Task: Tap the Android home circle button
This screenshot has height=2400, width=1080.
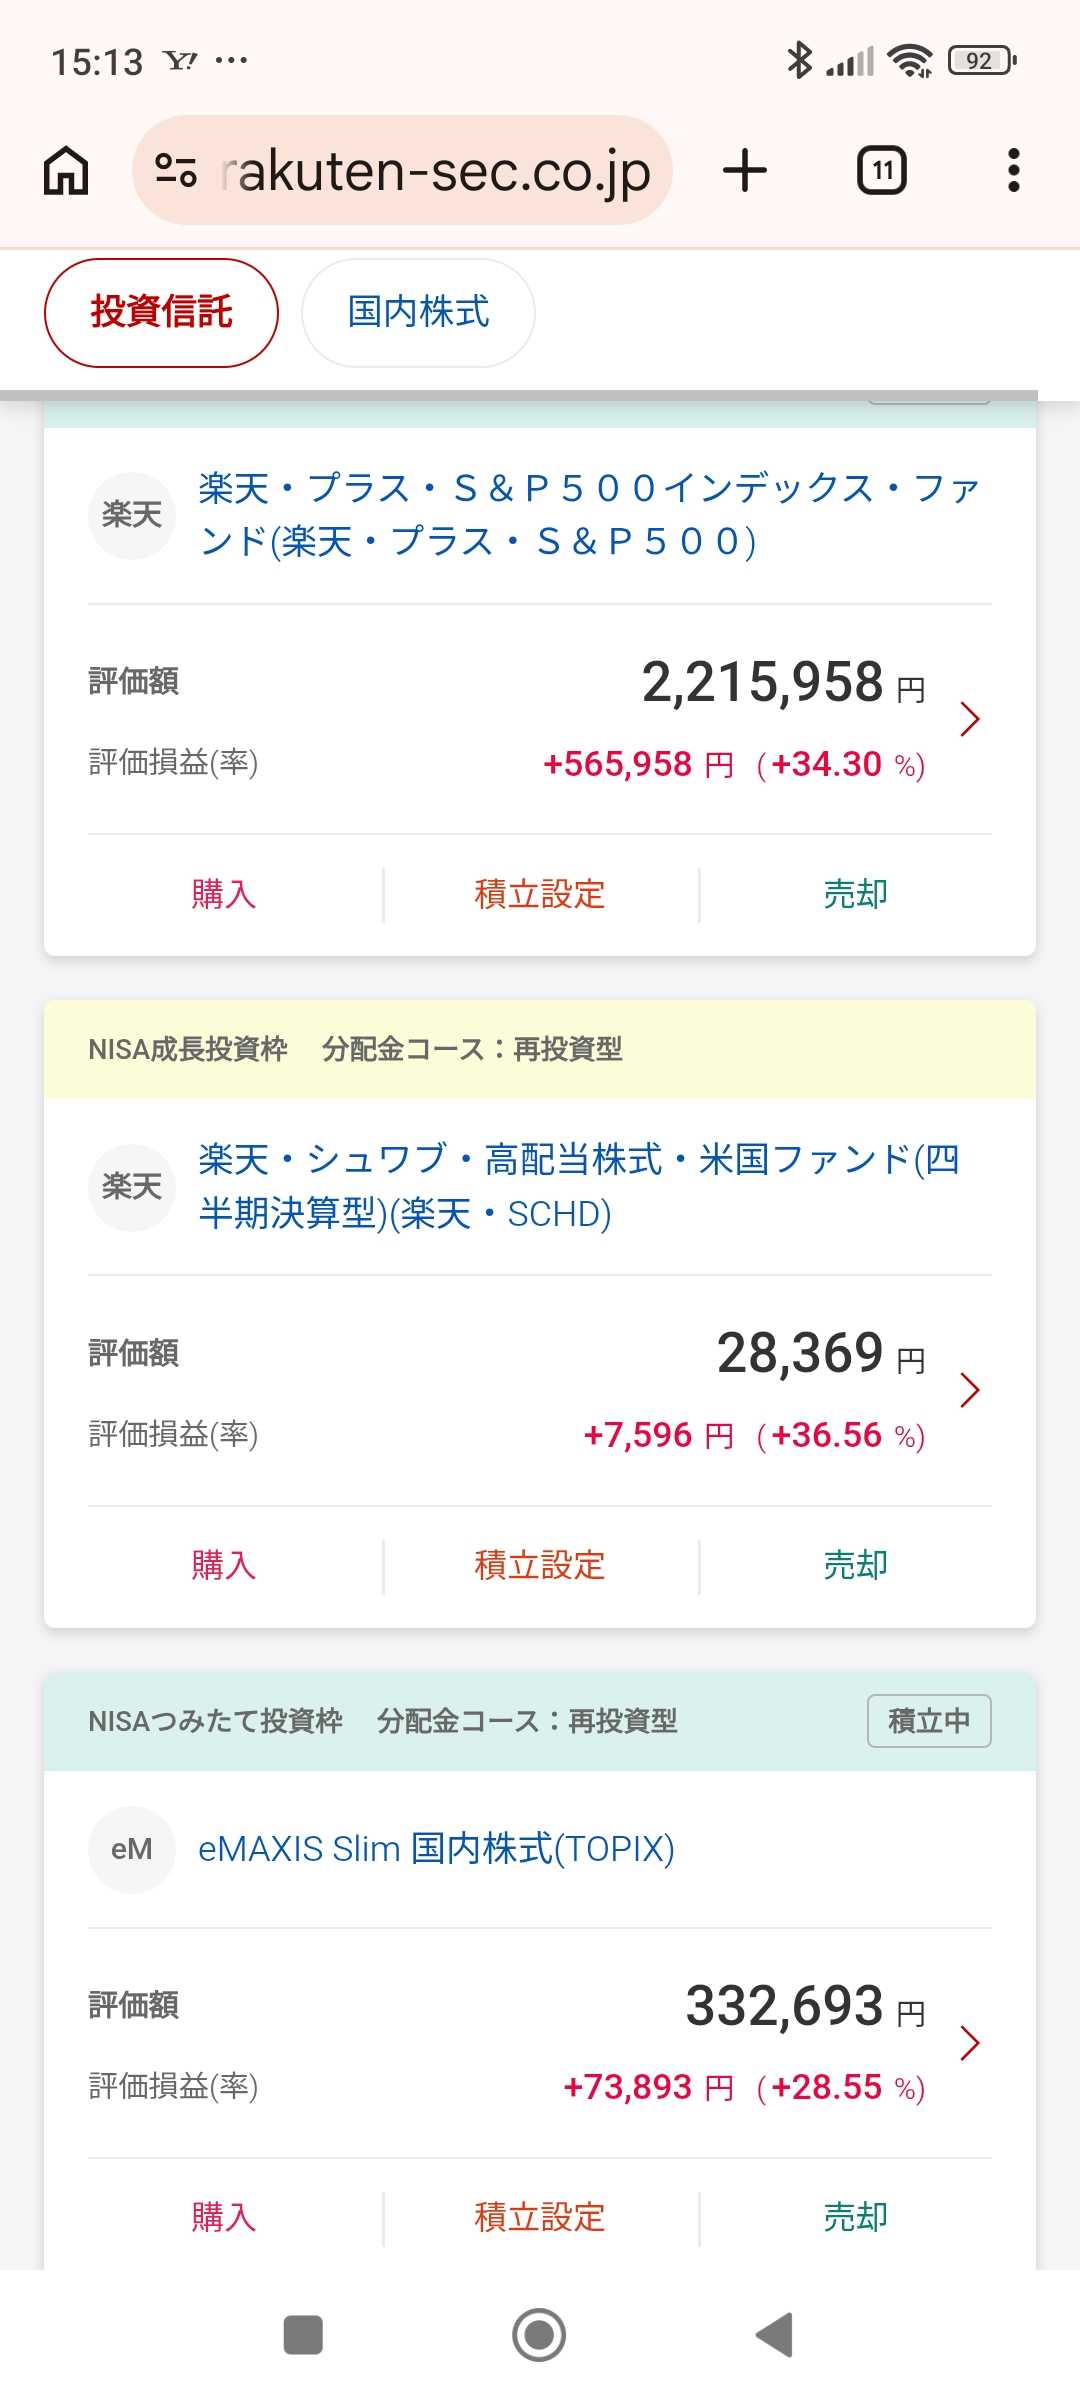Action: [539, 2335]
